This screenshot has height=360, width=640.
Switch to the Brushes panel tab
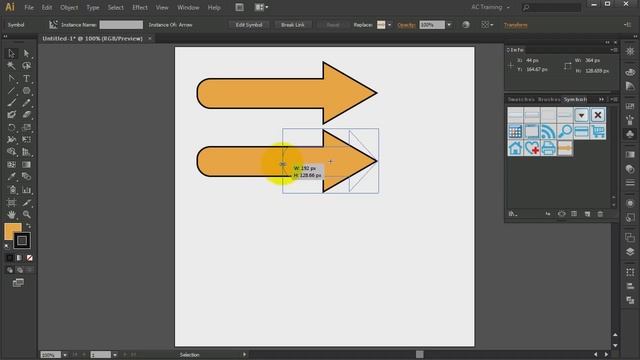[549, 100]
